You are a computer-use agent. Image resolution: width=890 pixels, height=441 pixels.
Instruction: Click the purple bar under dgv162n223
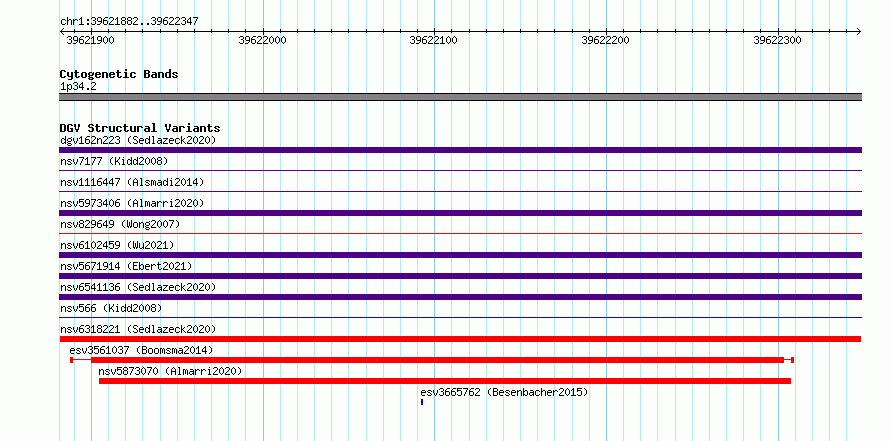pyautogui.click(x=460, y=150)
